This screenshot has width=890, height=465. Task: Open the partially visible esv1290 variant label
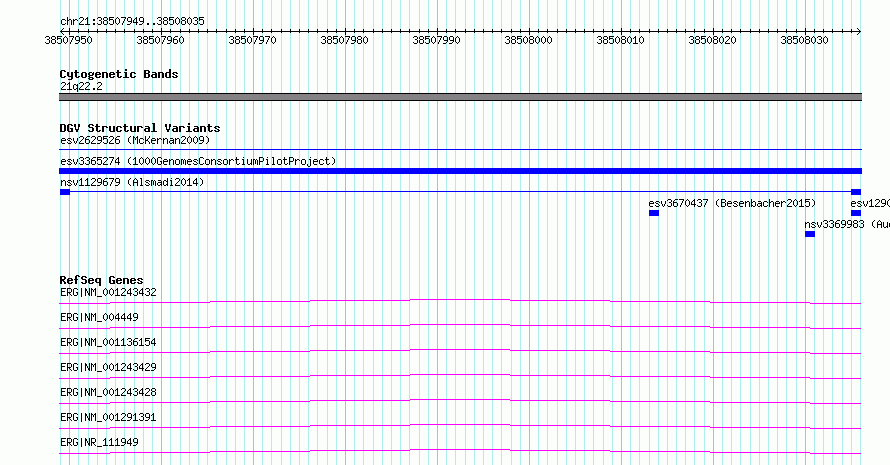[x=870, y=203]
